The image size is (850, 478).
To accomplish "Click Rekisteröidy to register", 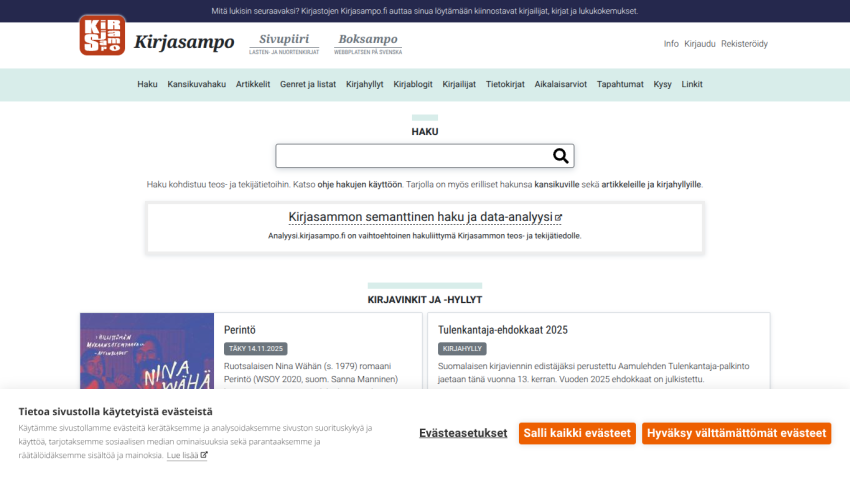I will tap(744, 44).
